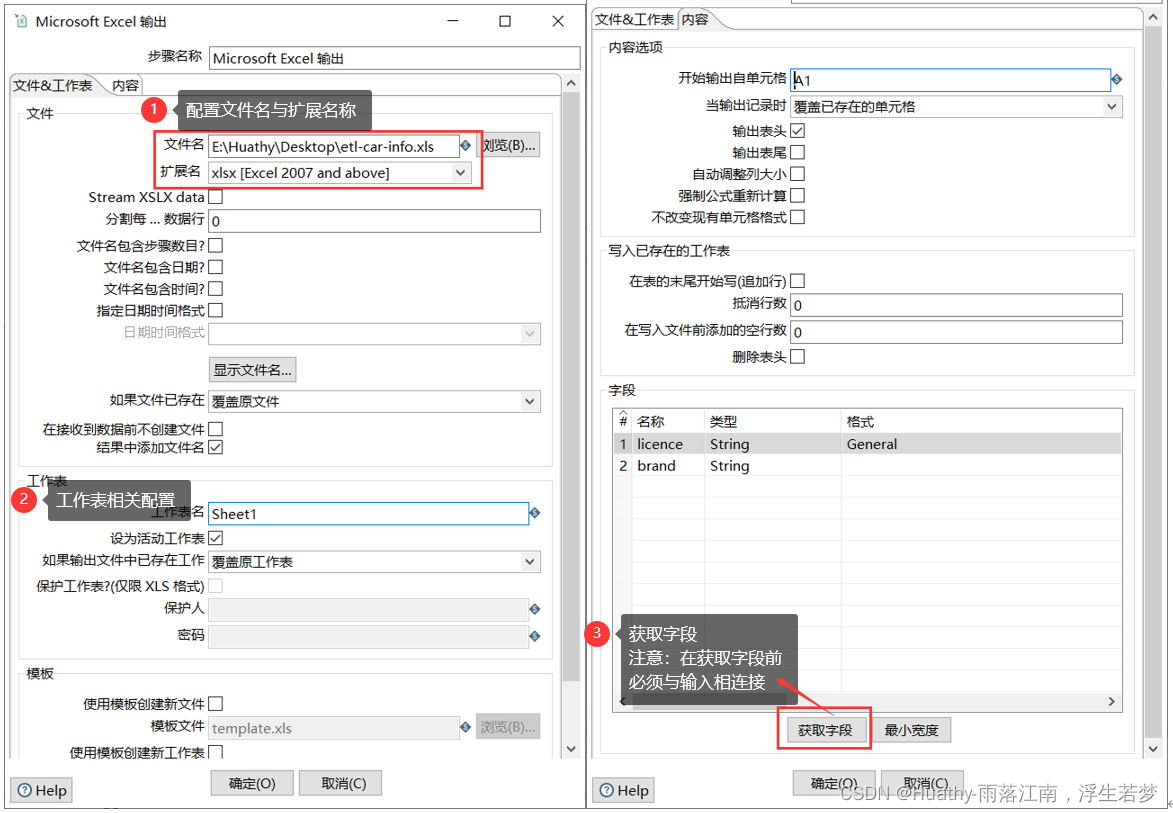This screenshot has height=813, width=1173.
Task: Click General format cell of licence row
Action: [x=981, y=444]
